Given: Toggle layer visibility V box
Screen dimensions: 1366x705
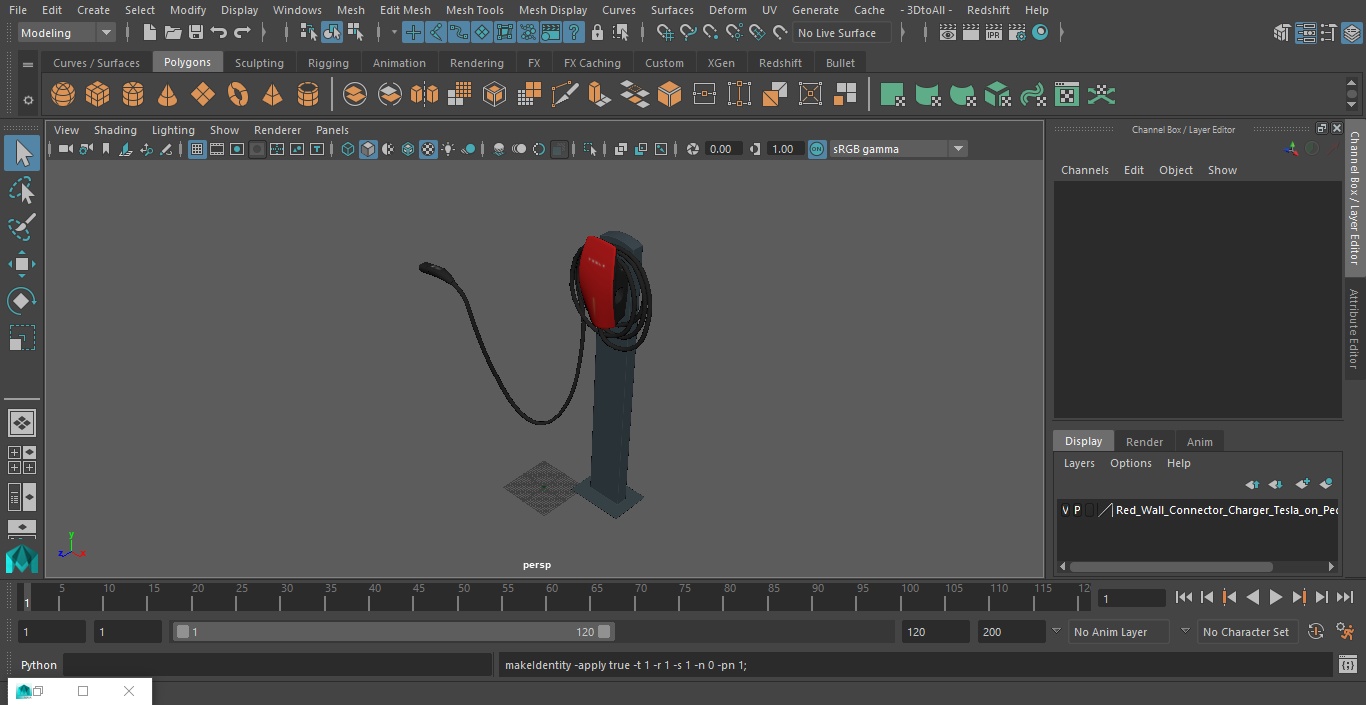Looking at the screenshot, I should click(1065, 510).
